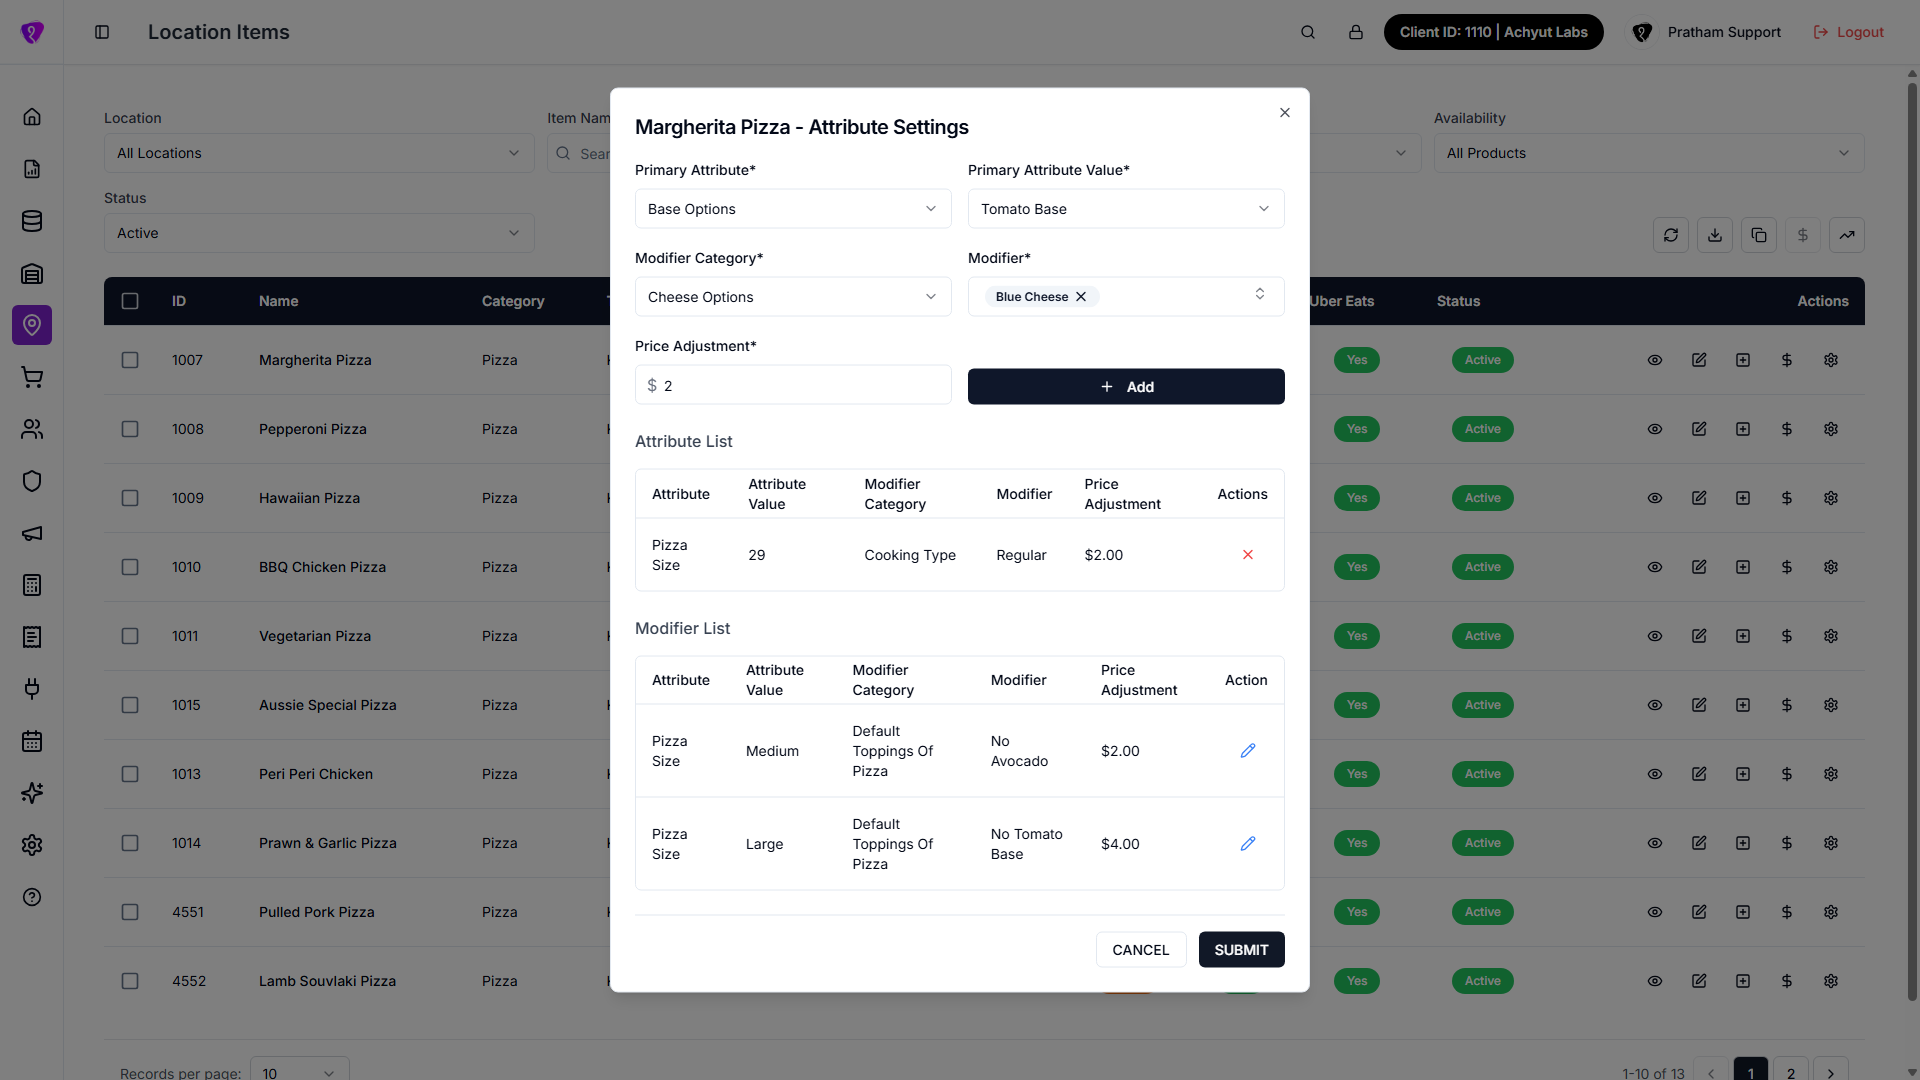The image size is (1920, 1080).
Task: Click the Price Adjustment input field
Action: (793, 385)
